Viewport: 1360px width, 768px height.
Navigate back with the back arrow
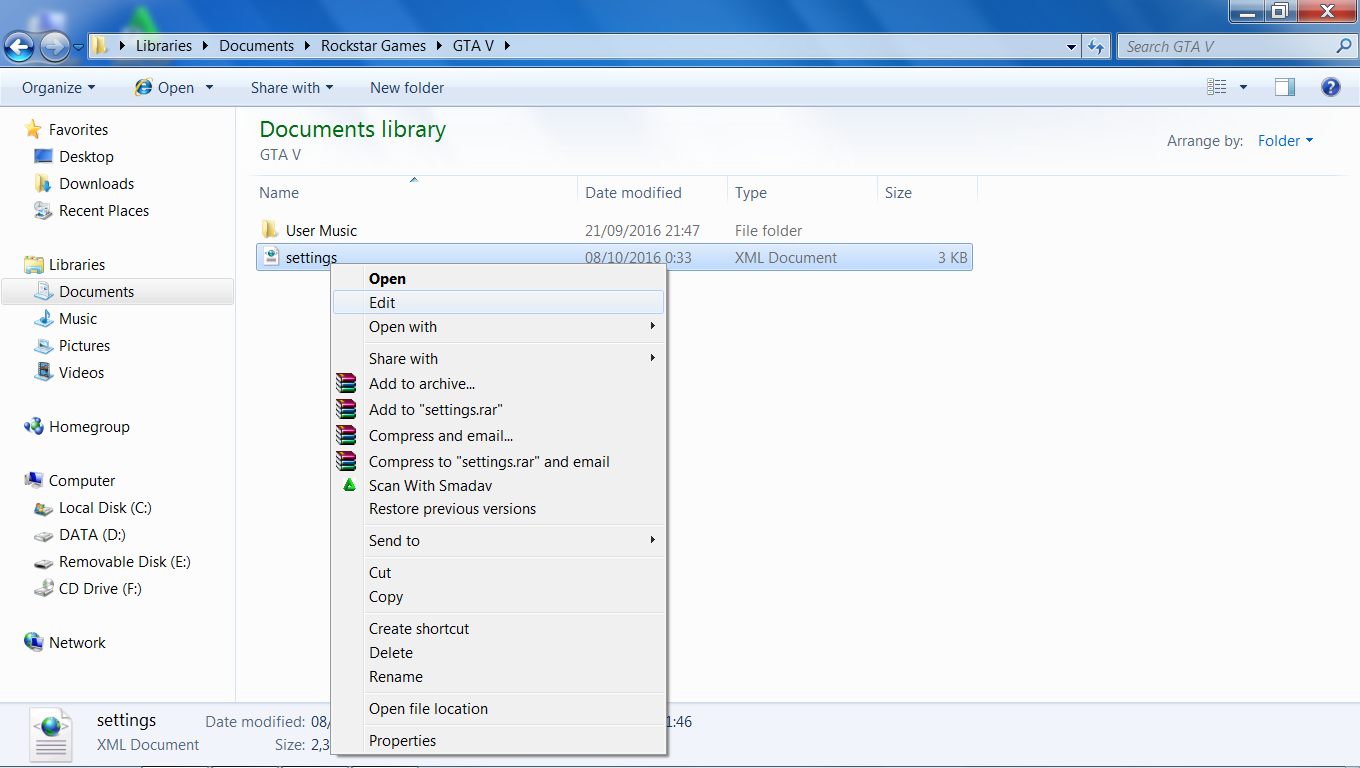tap(20, 46)
